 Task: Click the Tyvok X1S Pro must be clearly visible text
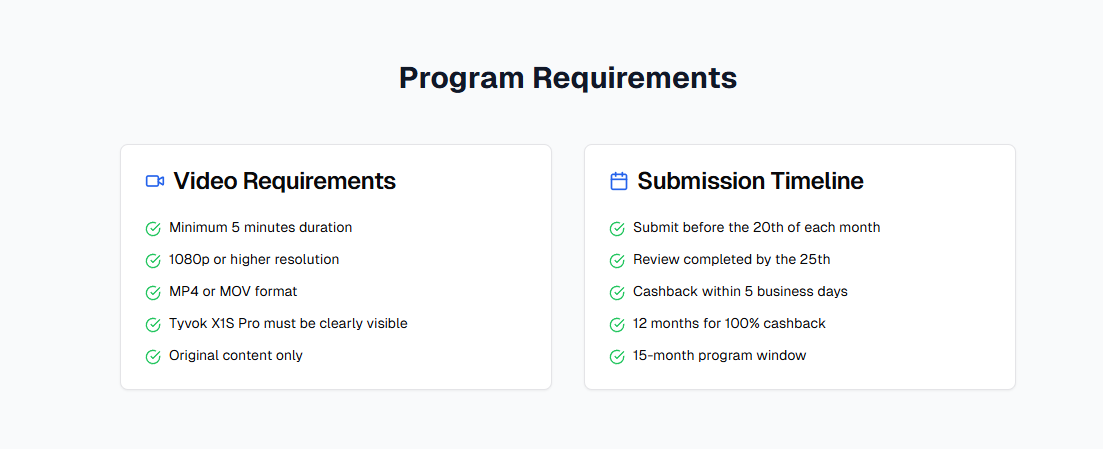(x=288, y=324)
